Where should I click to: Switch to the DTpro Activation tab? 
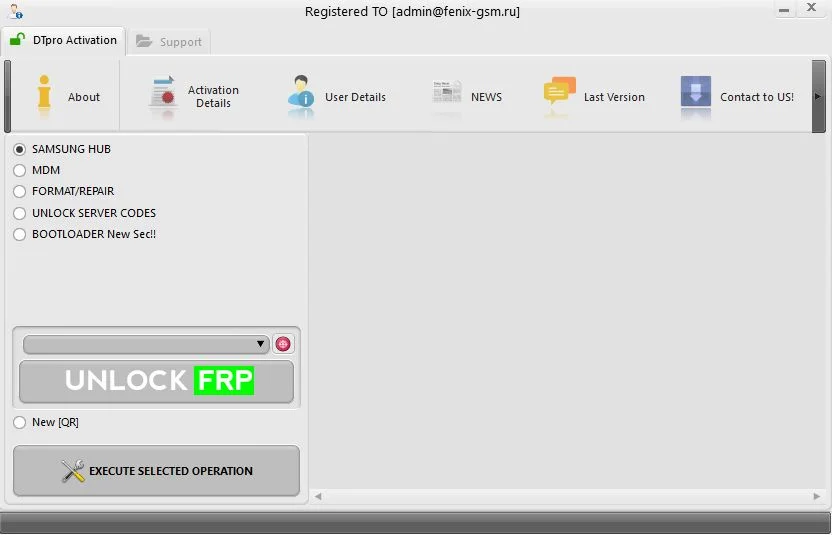coord(63,40)
